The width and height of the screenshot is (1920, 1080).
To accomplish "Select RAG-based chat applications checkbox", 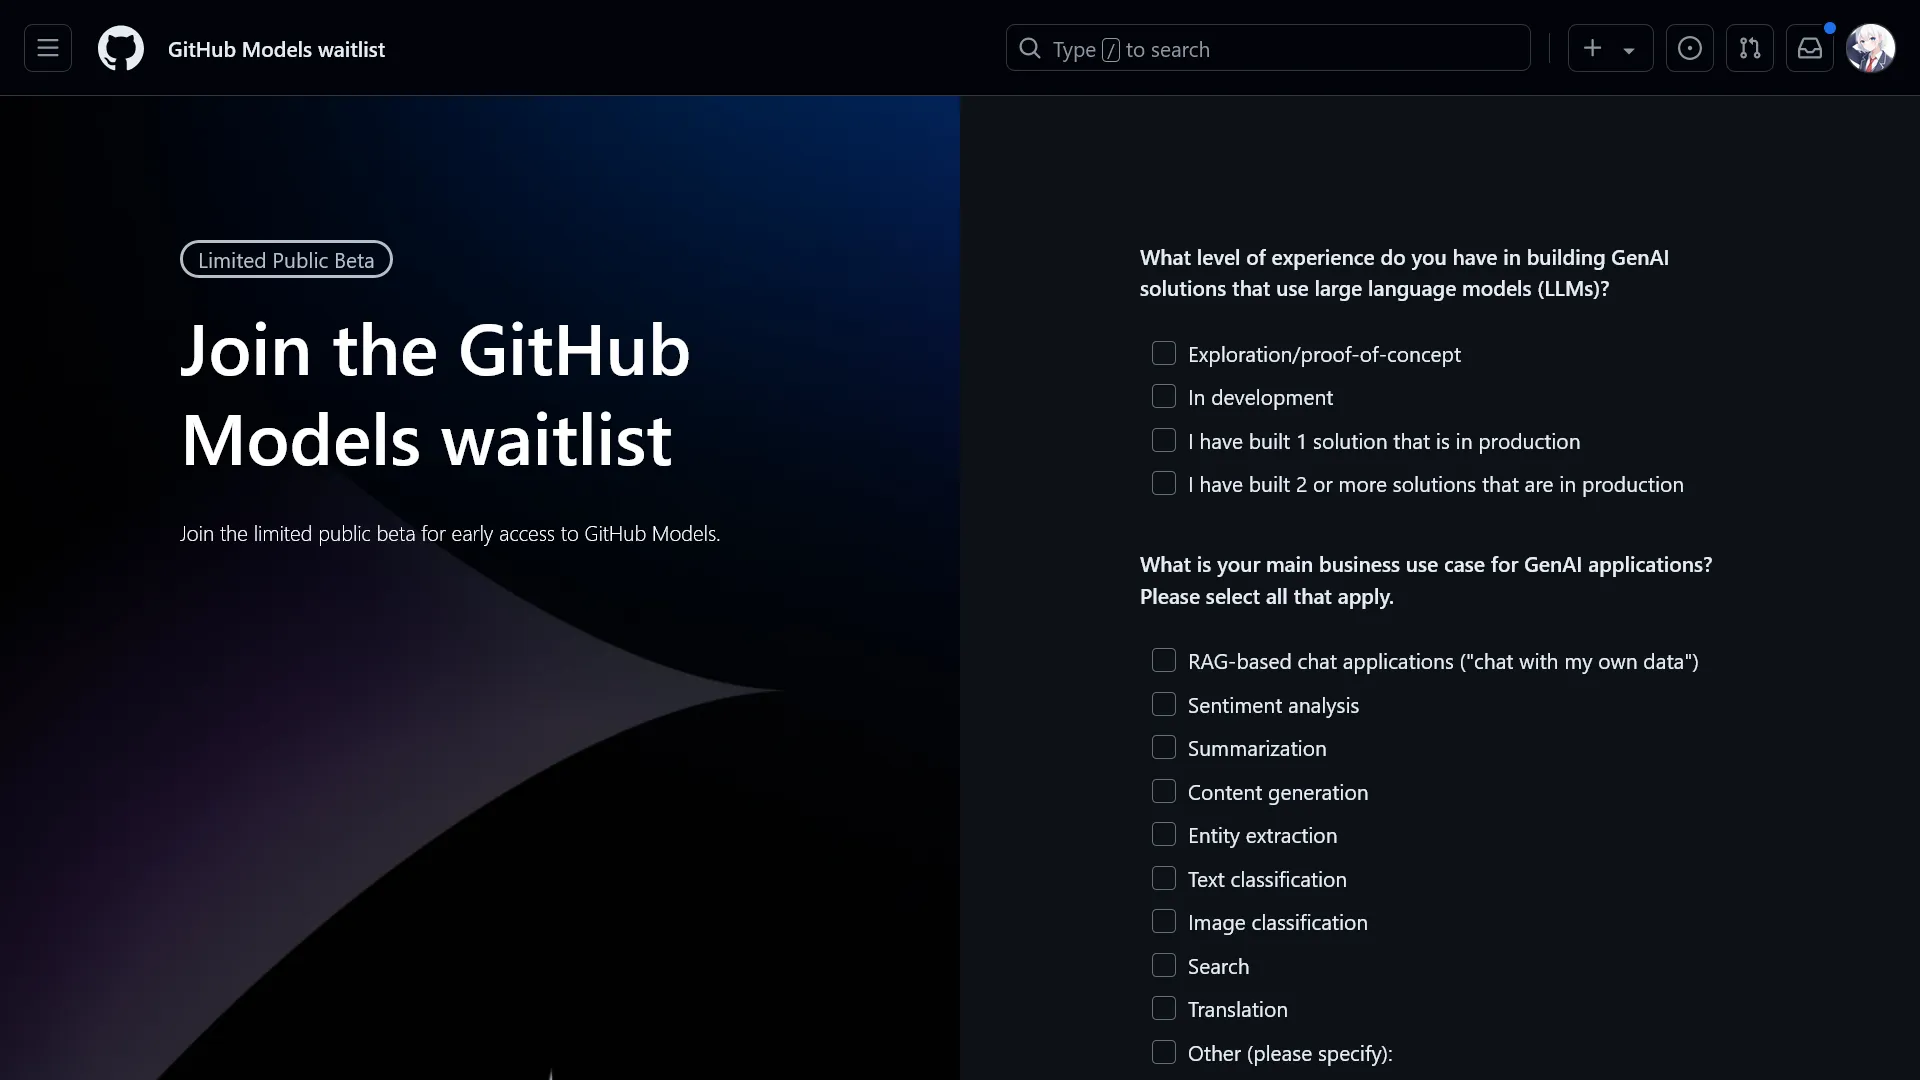I will [x=1164, y=661].
